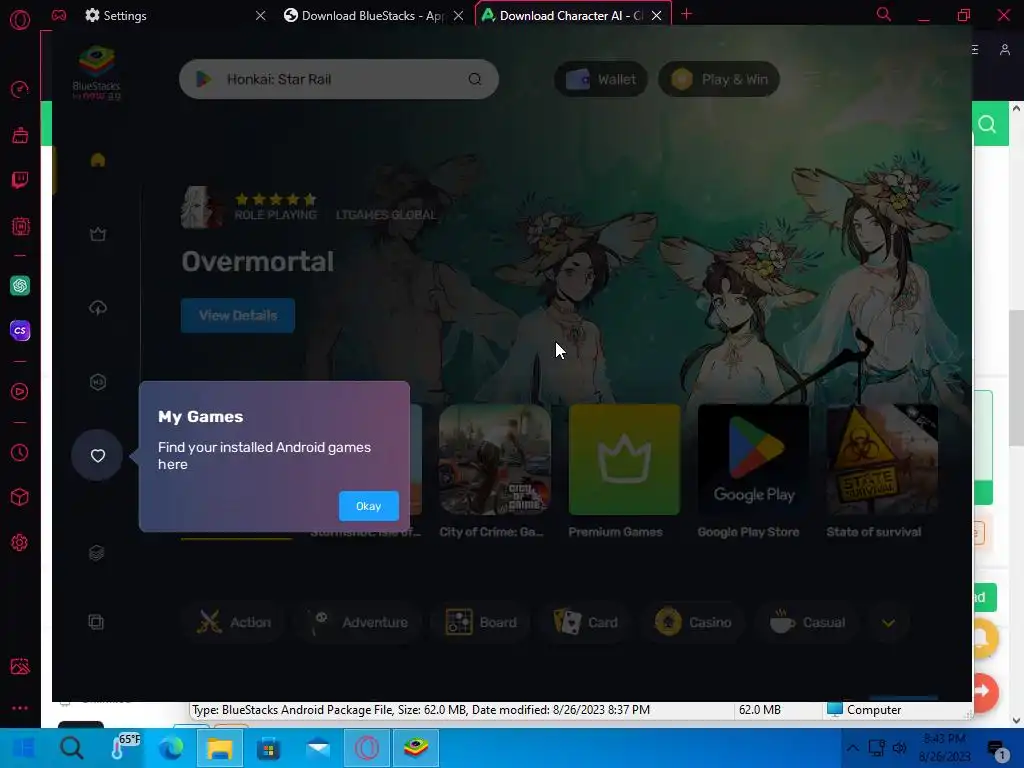Expand more categories chevron
The width and height of the screenshot is (1024, 768).
point(888,623)
